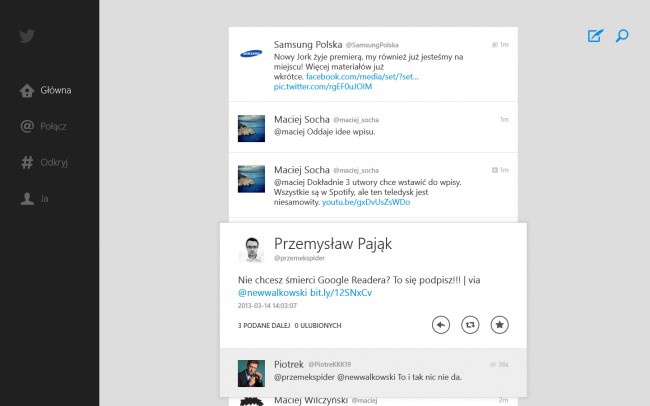Viewport: 650px width, 406px height.
Task: Select the Główna menu item
Action: [x=56, y=90]
